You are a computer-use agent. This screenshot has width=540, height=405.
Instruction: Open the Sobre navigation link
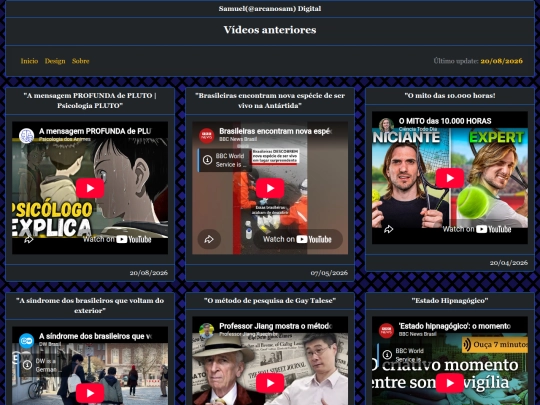(81, 61)
